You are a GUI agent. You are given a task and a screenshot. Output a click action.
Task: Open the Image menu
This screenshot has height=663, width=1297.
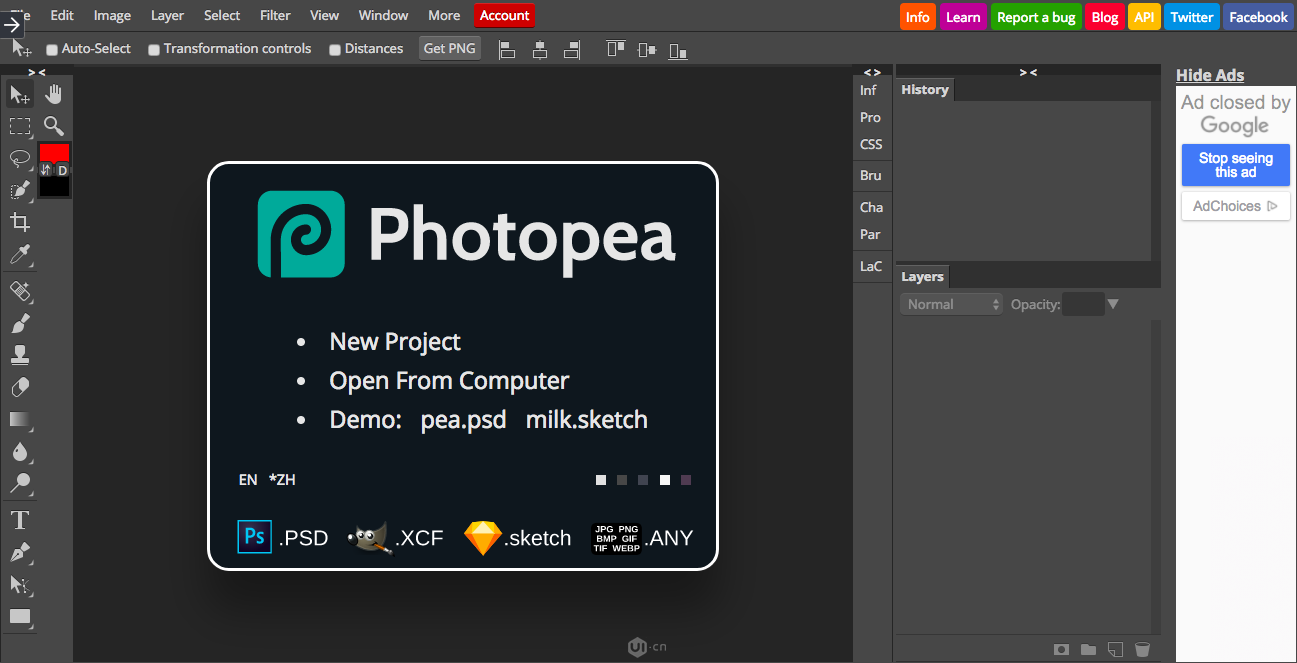(x=112, y=15)
